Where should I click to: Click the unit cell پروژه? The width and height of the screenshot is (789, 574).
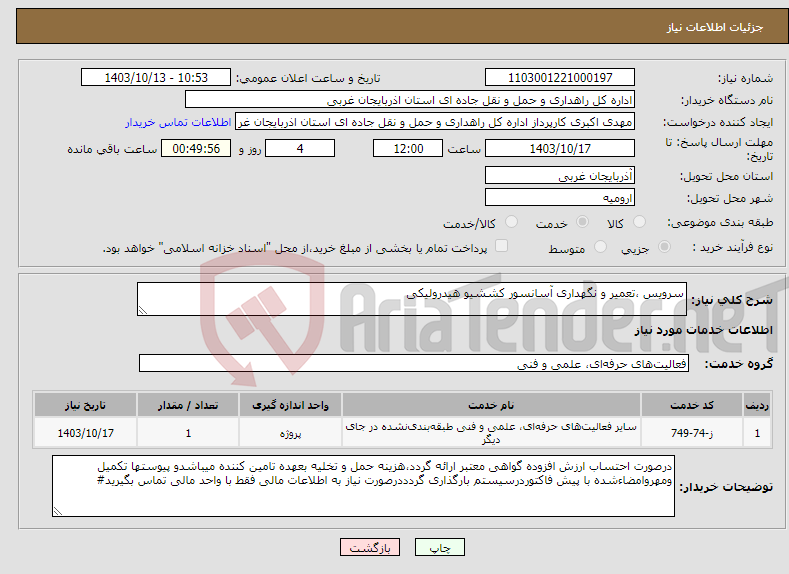290,433
